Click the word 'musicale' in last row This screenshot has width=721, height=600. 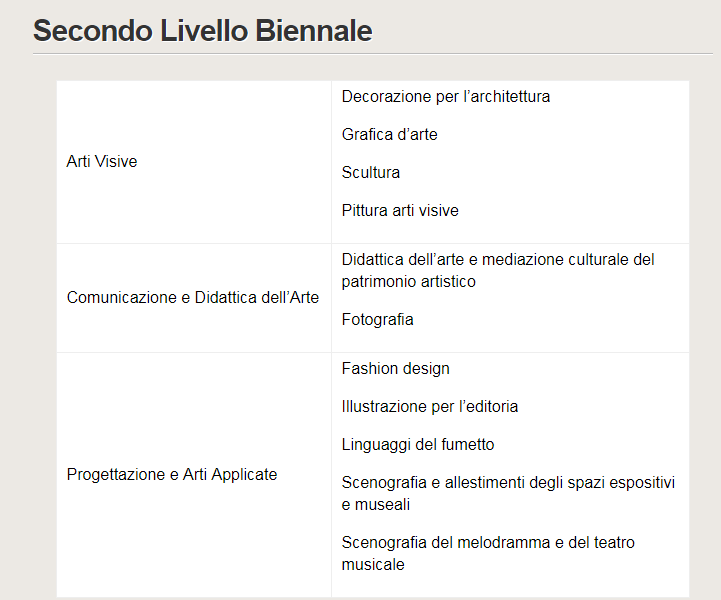[373, 565]
